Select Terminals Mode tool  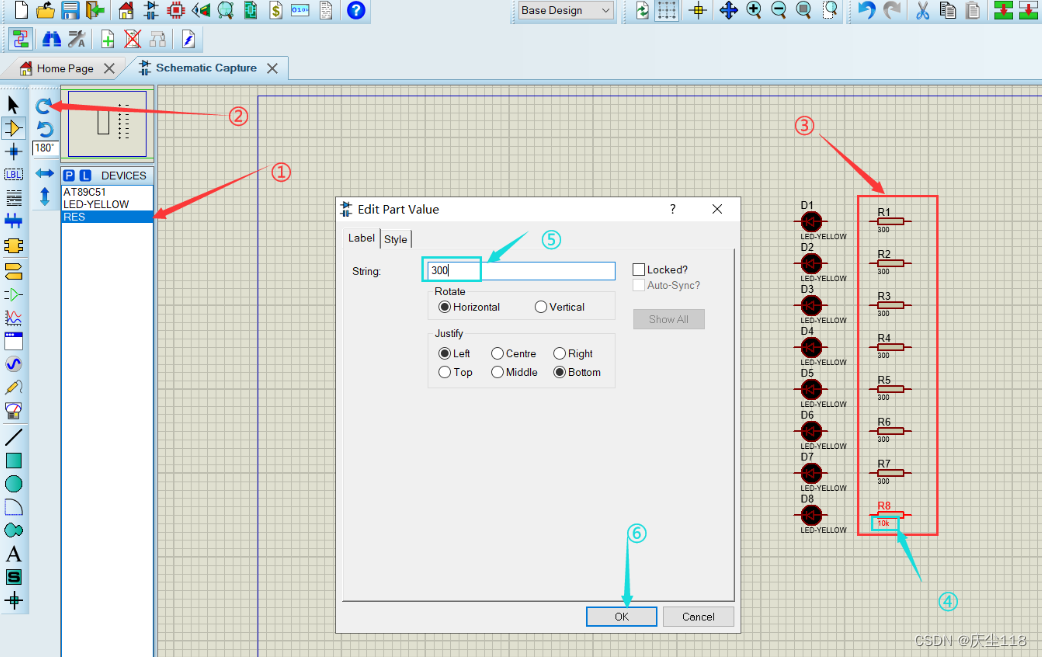13,271
